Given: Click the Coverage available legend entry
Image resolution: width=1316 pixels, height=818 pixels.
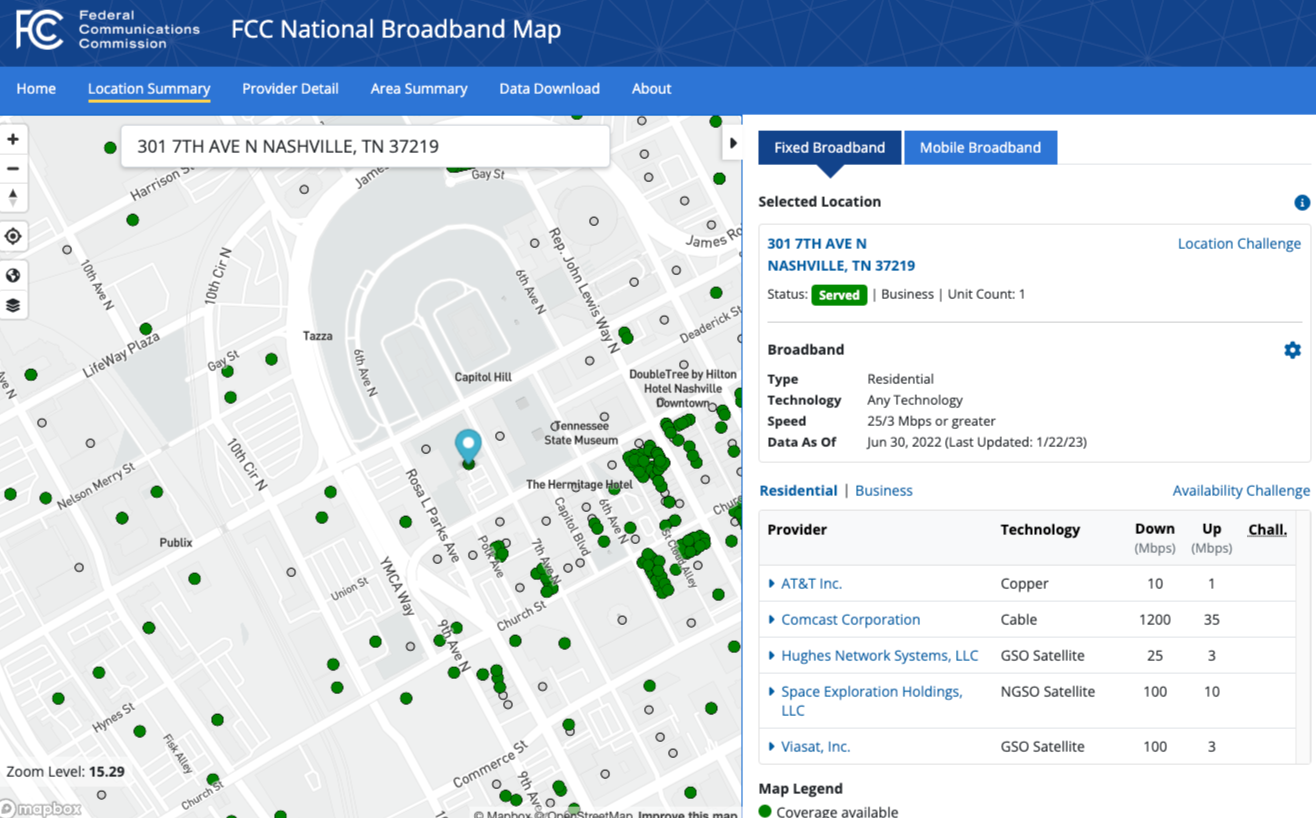Looking at the screenshot, I should point(828,811).
